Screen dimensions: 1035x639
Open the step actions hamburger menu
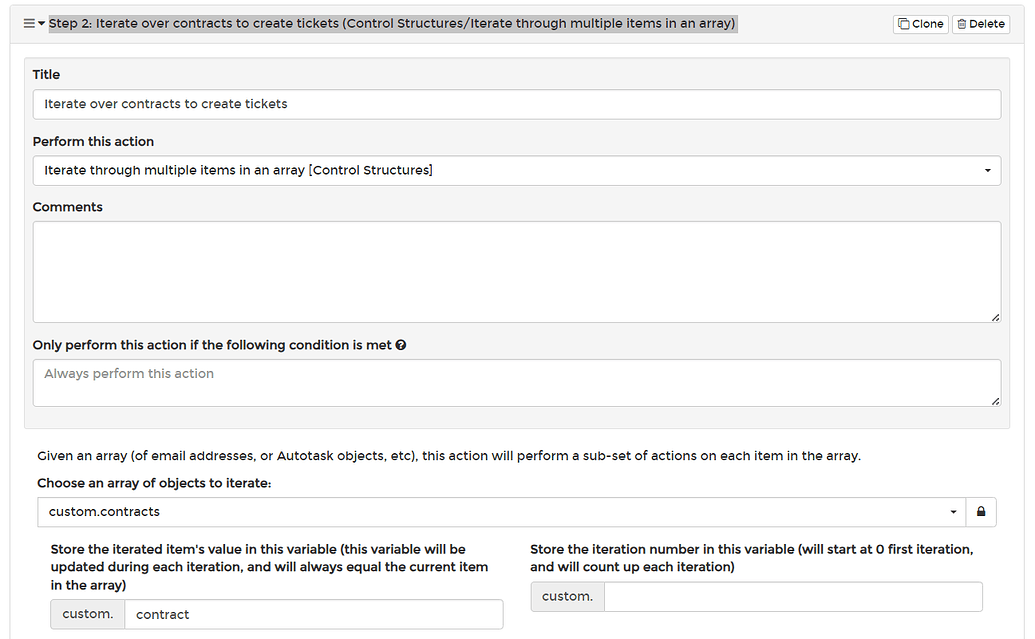(x=29, y=23)
